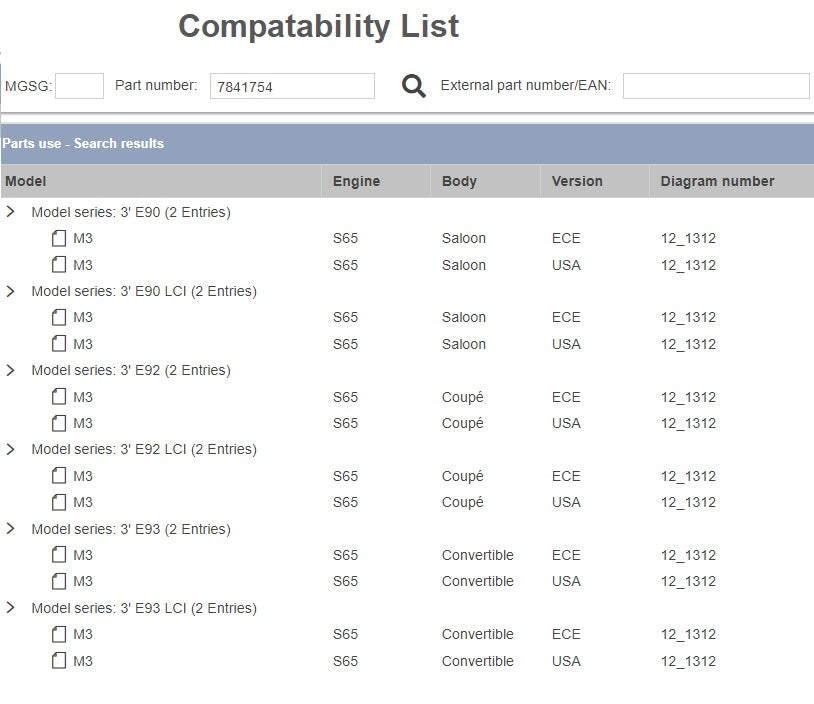Open diagram 12_1312 for E92 ECE Coupé row

click(x=688, y=397)
